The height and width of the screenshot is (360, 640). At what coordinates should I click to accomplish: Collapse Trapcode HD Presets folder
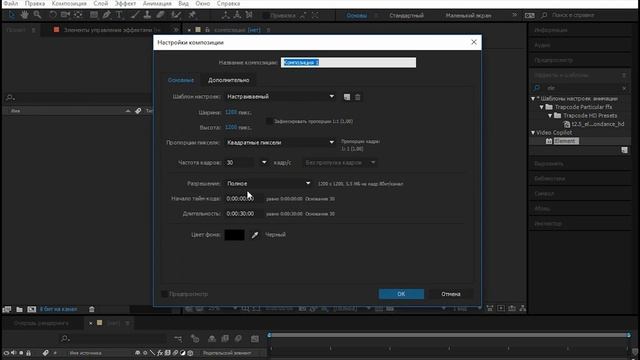tap(550, 116)
